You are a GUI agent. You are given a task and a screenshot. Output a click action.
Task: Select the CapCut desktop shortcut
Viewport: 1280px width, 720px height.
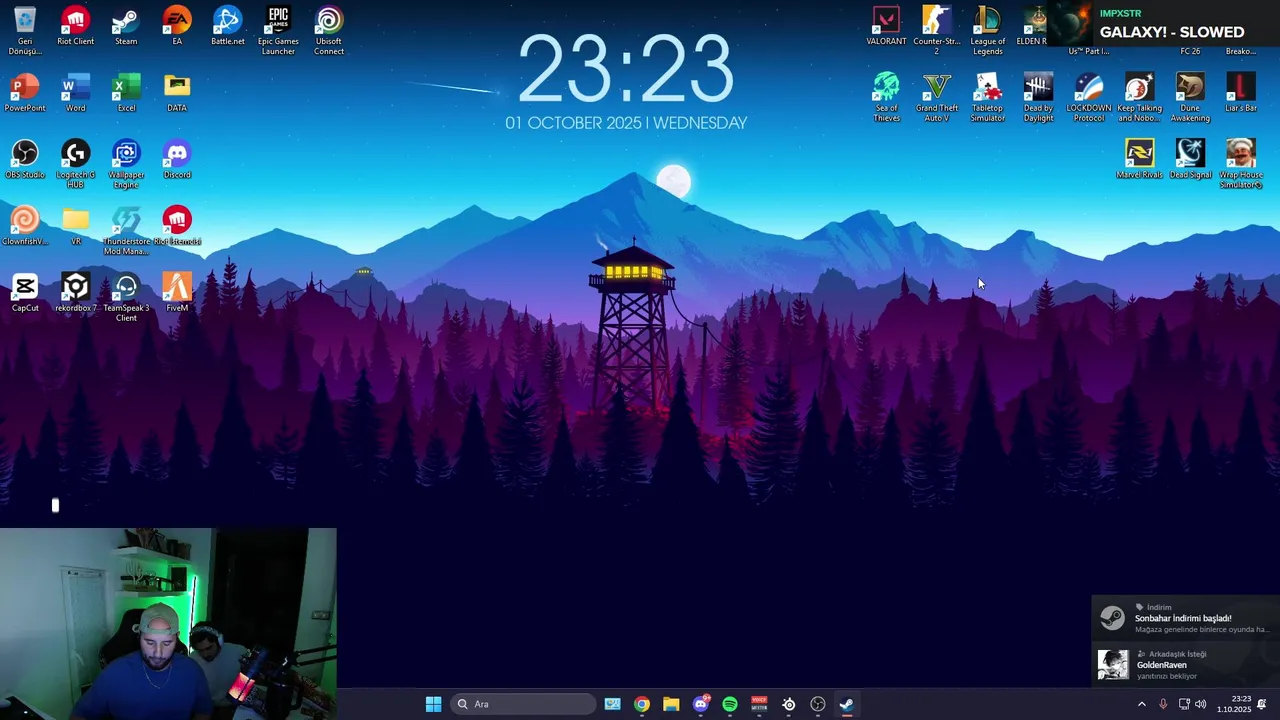coord(25,293)
